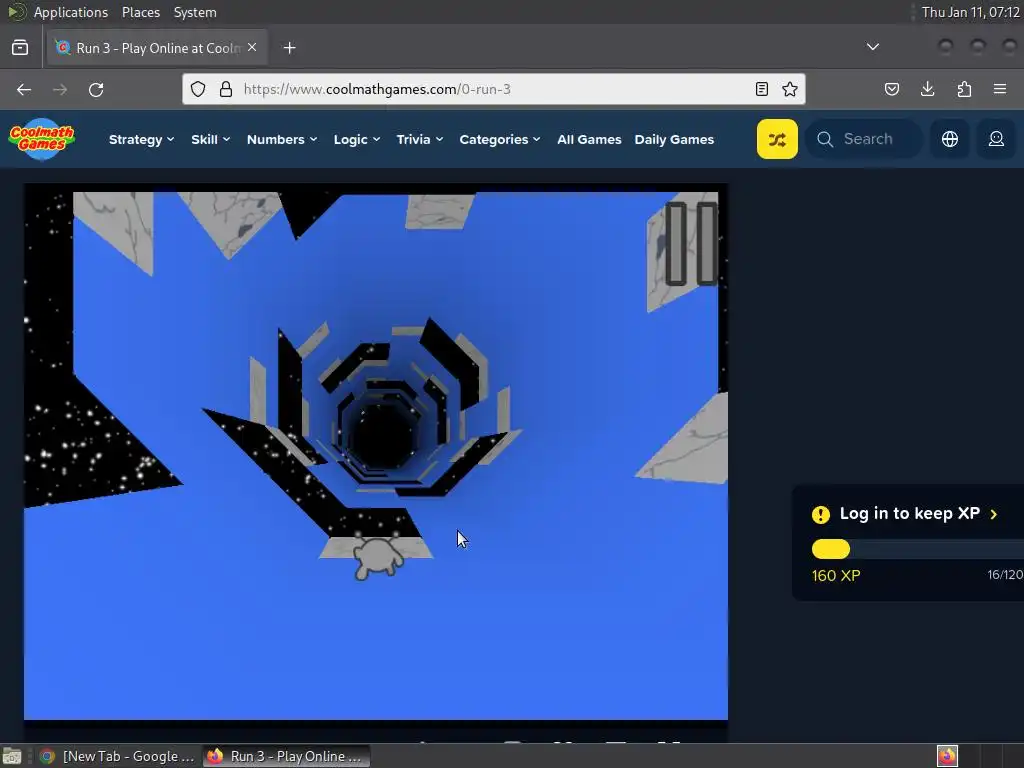
Task: Open the user account profile icon
Action: pyautogui.click(x=996, y=138)
